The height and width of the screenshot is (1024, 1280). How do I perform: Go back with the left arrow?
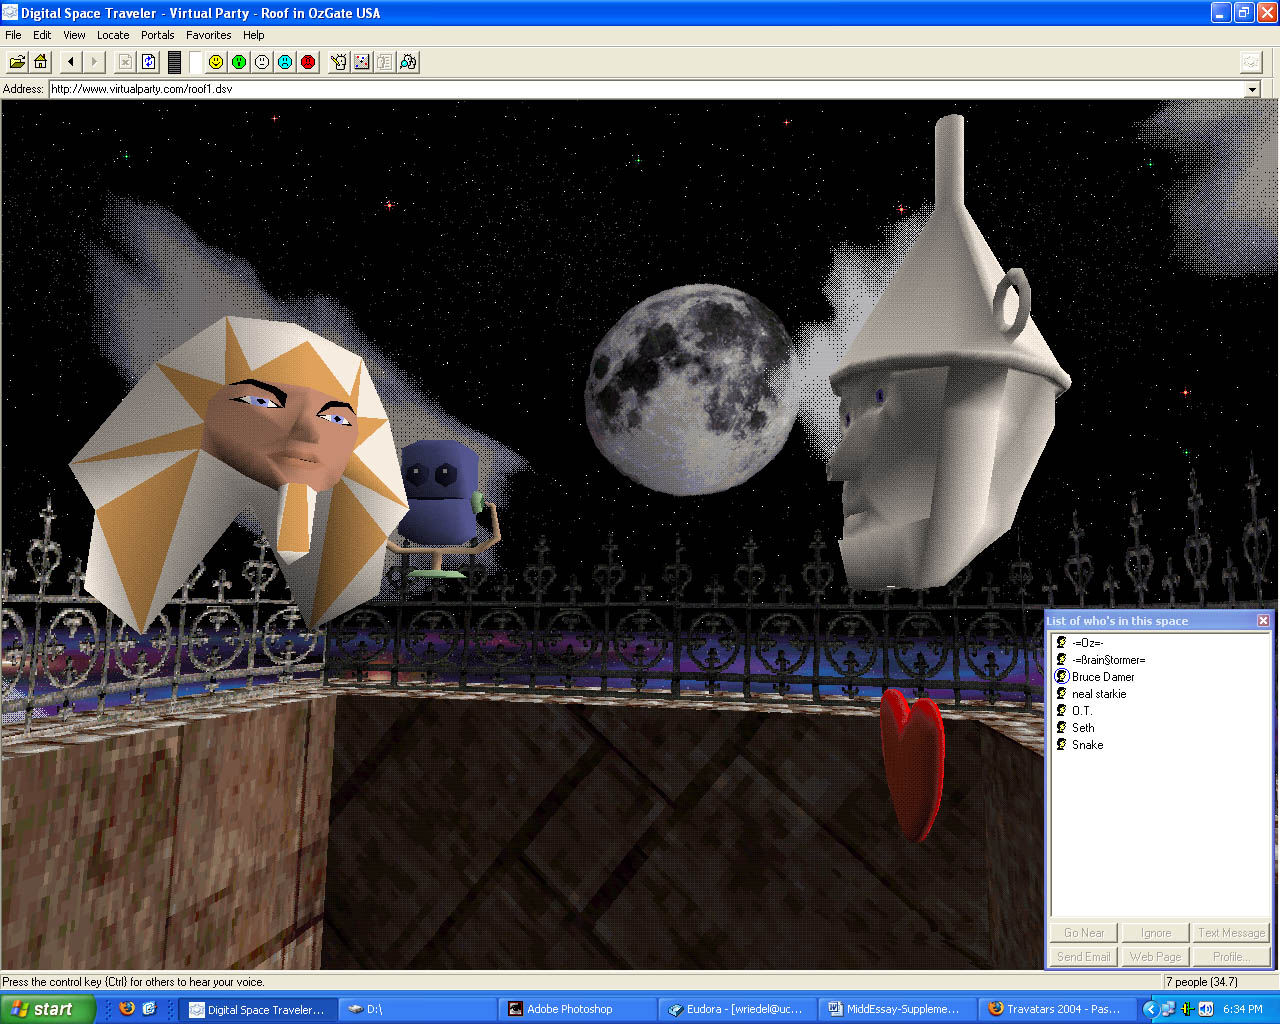[71, 62]
